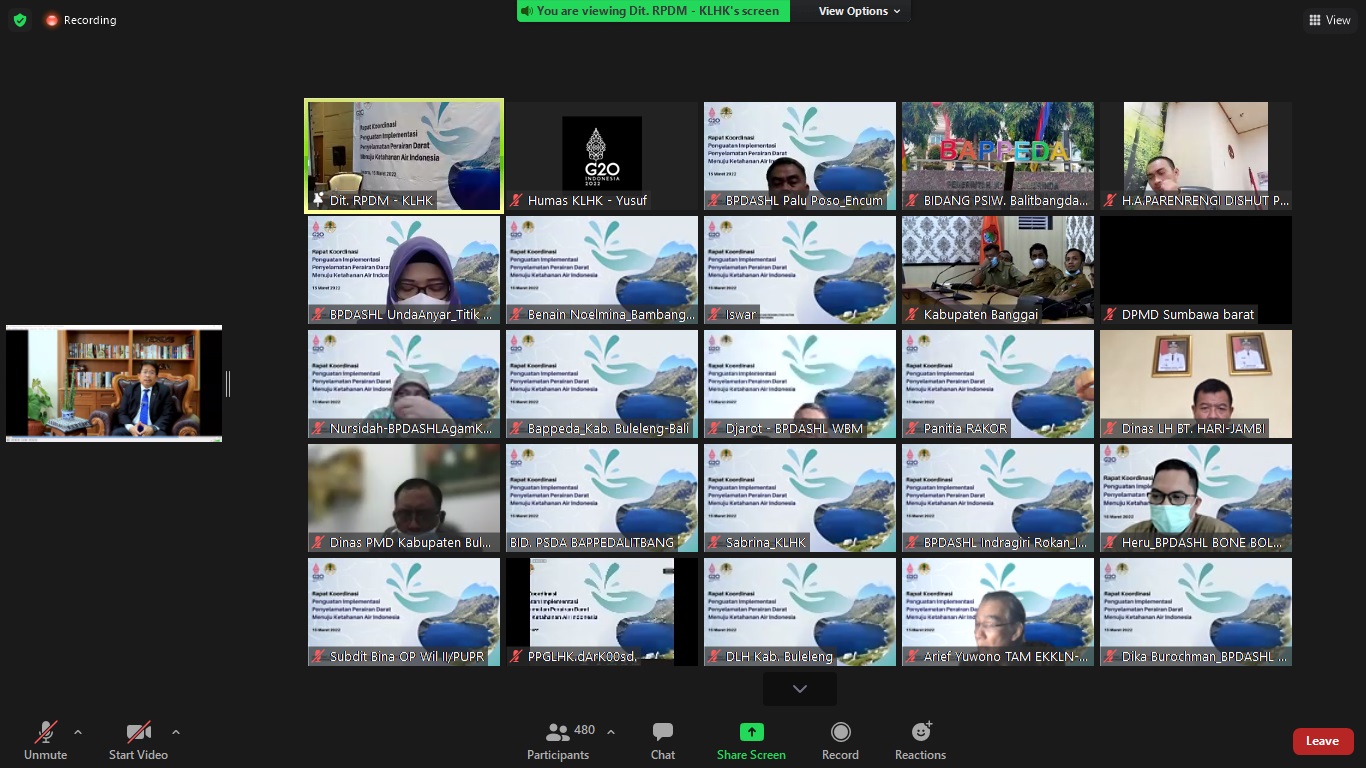
Task: Select the Kabupaten Banggai video tile
Action: (997, 270)
